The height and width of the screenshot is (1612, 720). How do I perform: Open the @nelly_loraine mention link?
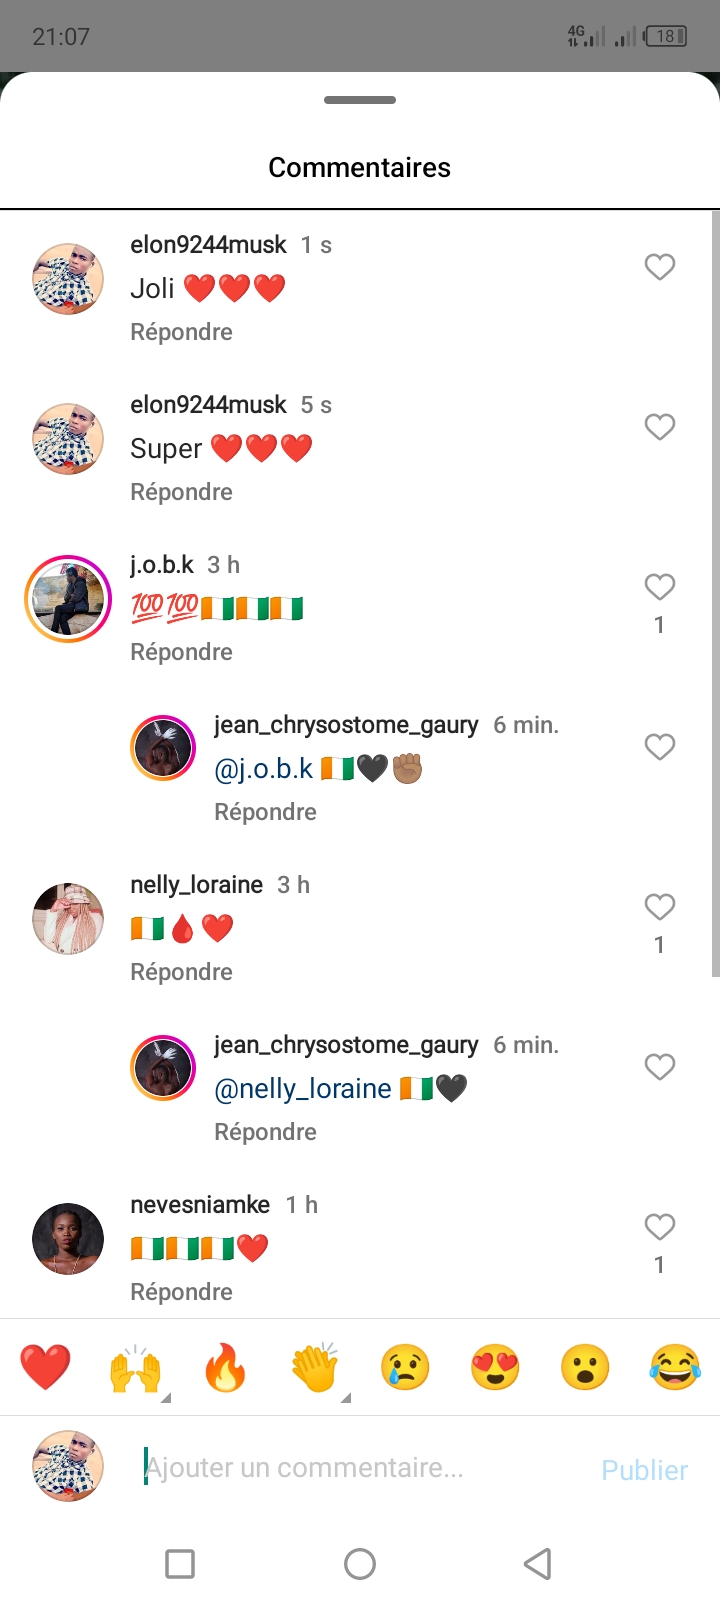click(303, 1088)
